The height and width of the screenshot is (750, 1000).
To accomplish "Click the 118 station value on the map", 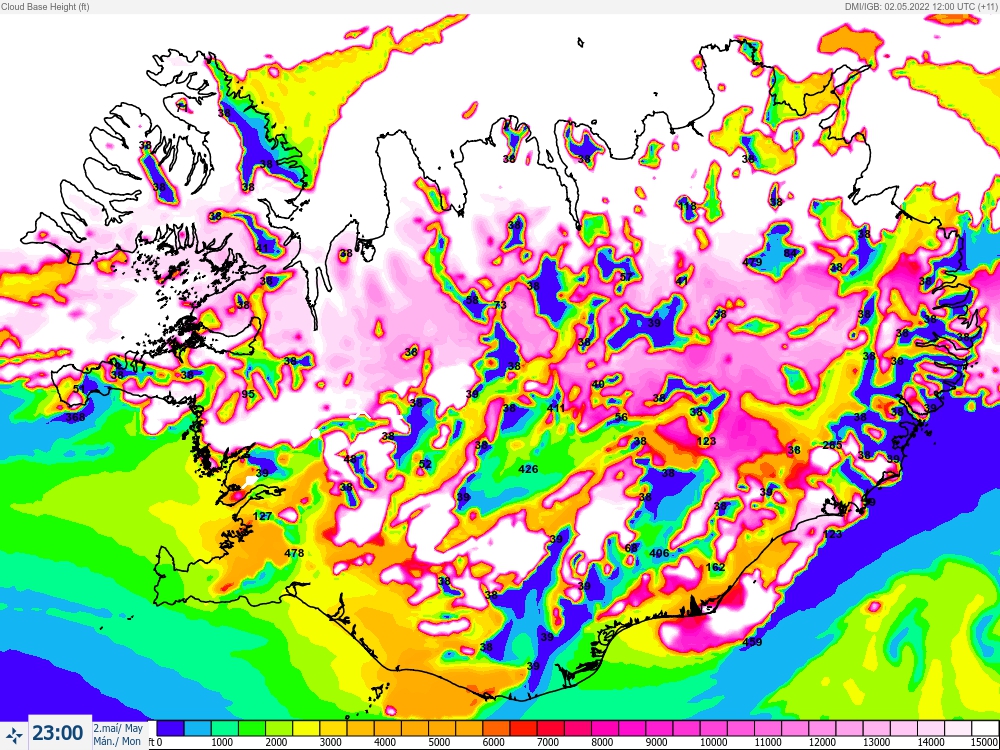I will point(687,206).
